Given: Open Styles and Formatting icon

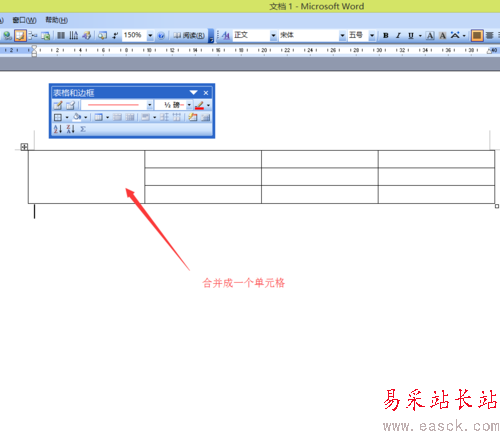Looking at the screenshot, I should pyautogui.click(x=226, y=35).
